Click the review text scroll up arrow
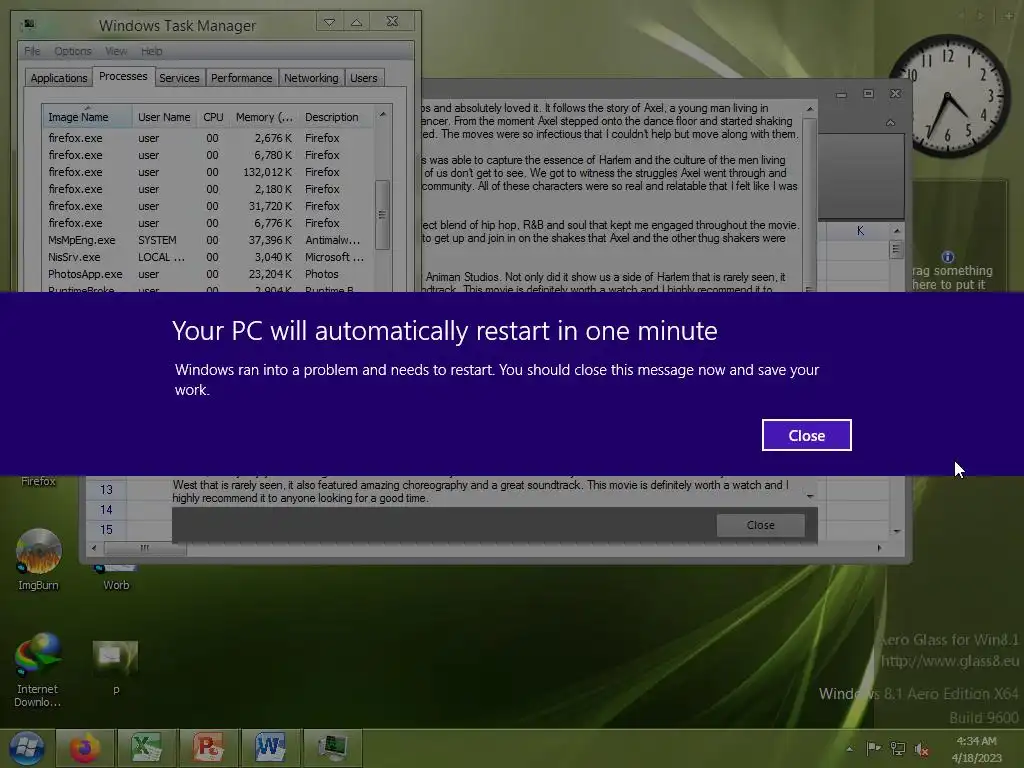Image resolution: width=1024 pixels, height=768 pixels. tap(810, 109)
